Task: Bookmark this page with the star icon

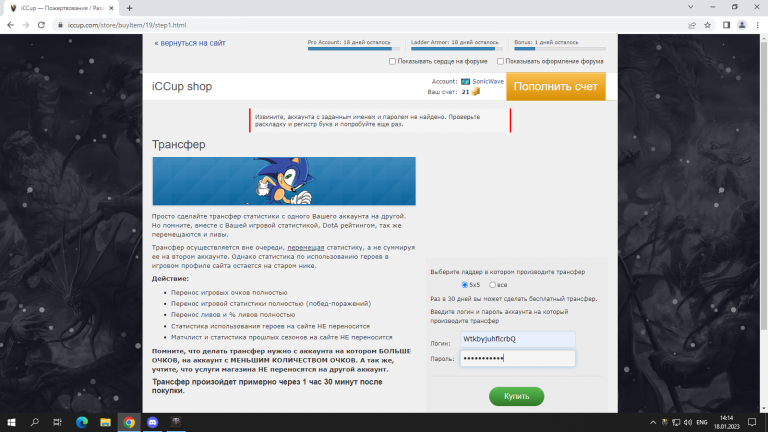Action: pos(707,25)
